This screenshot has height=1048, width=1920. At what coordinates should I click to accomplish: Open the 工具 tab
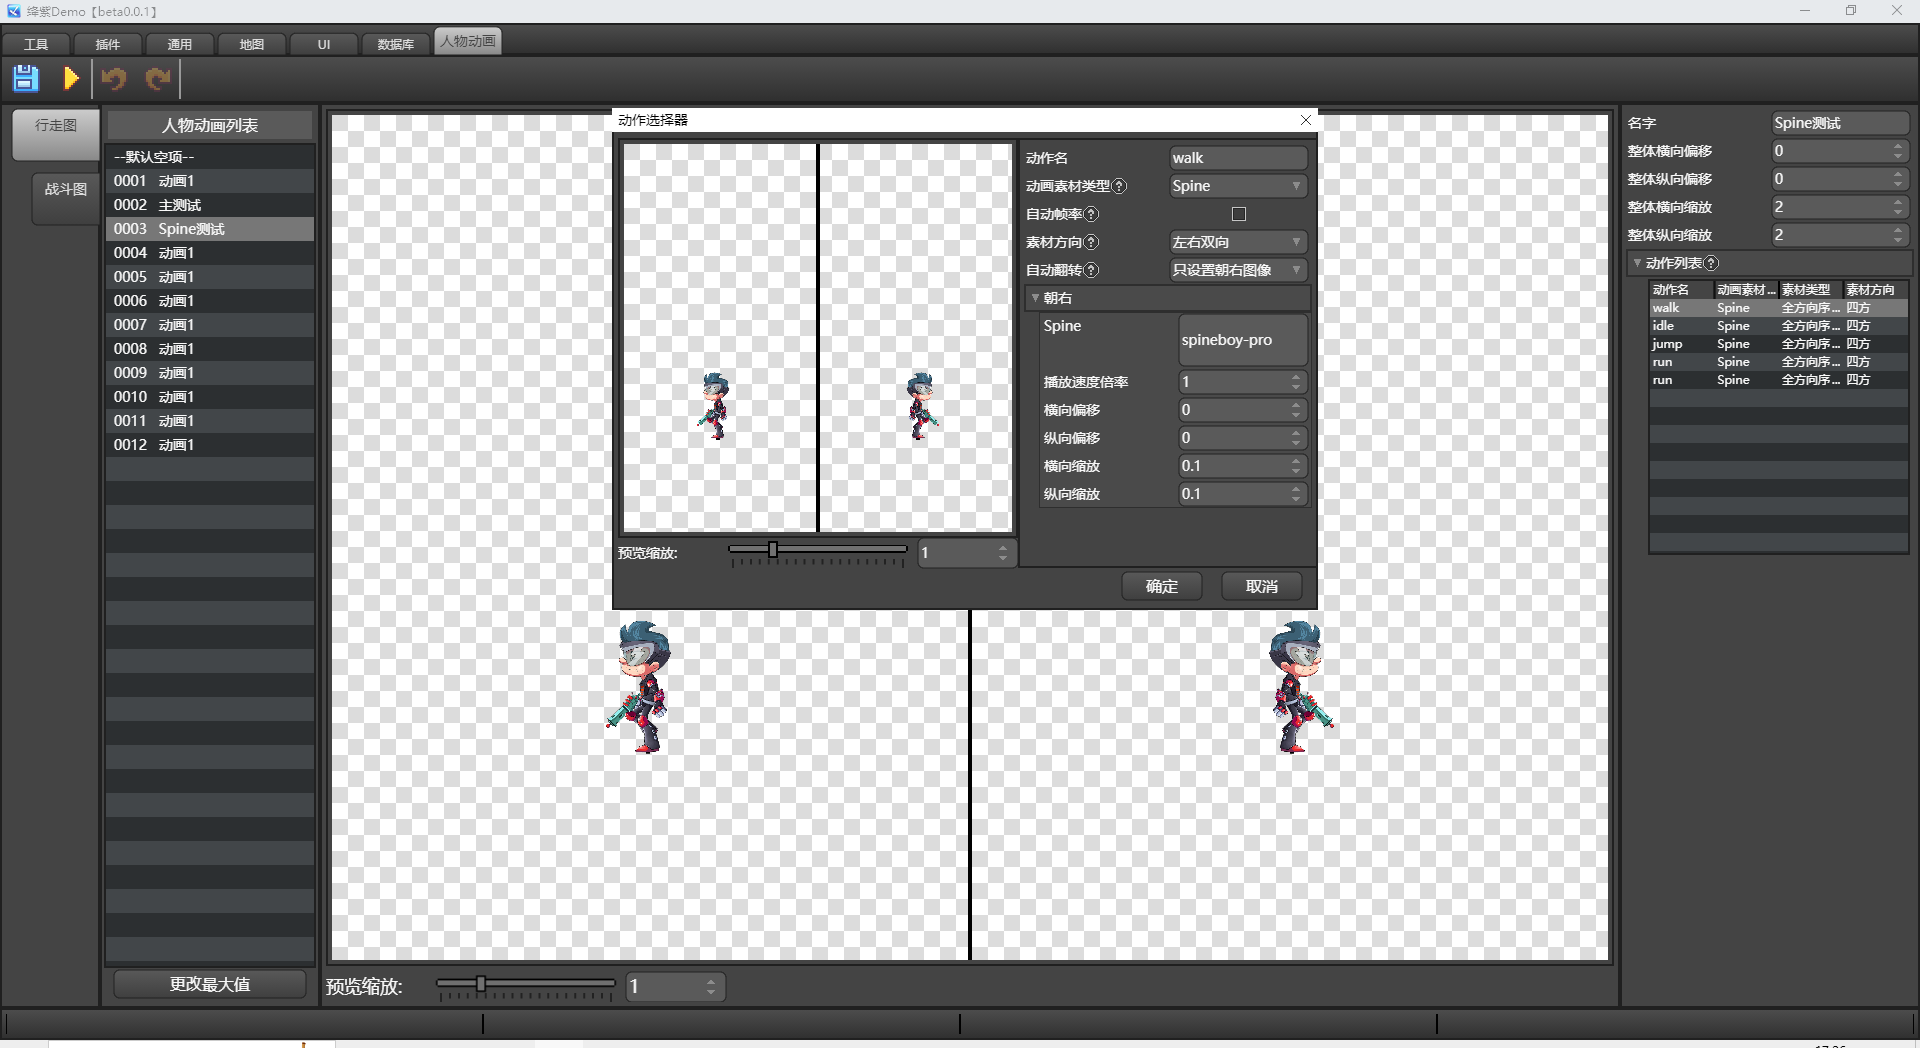(36, 44)
